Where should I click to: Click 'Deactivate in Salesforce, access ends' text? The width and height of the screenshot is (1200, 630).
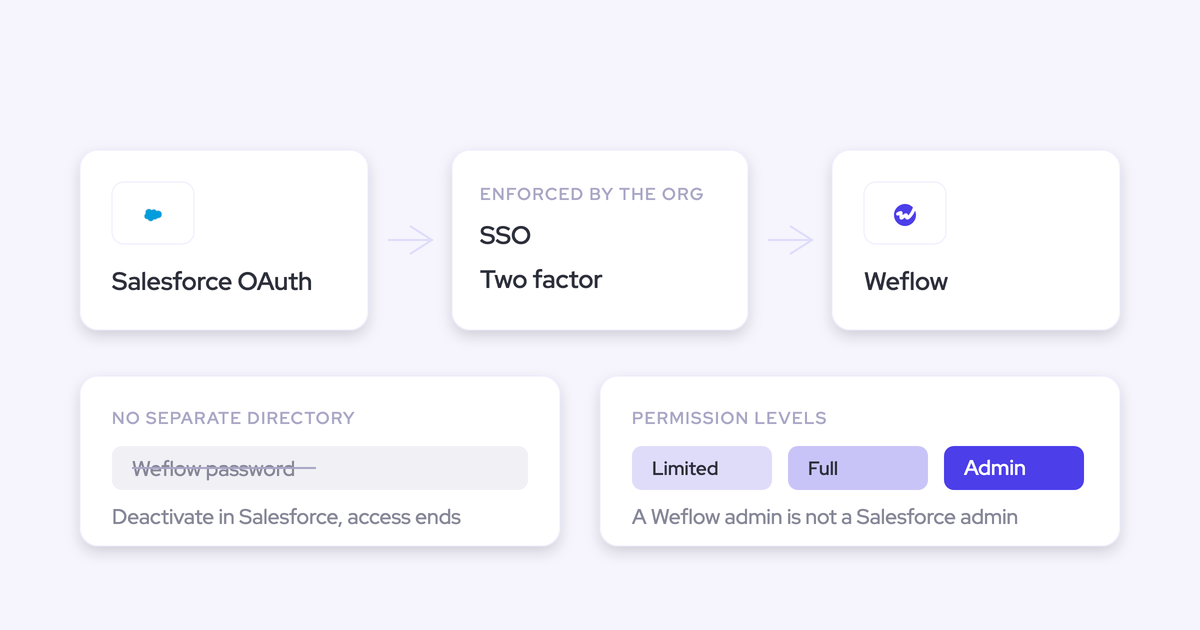[x=286, y=518]
